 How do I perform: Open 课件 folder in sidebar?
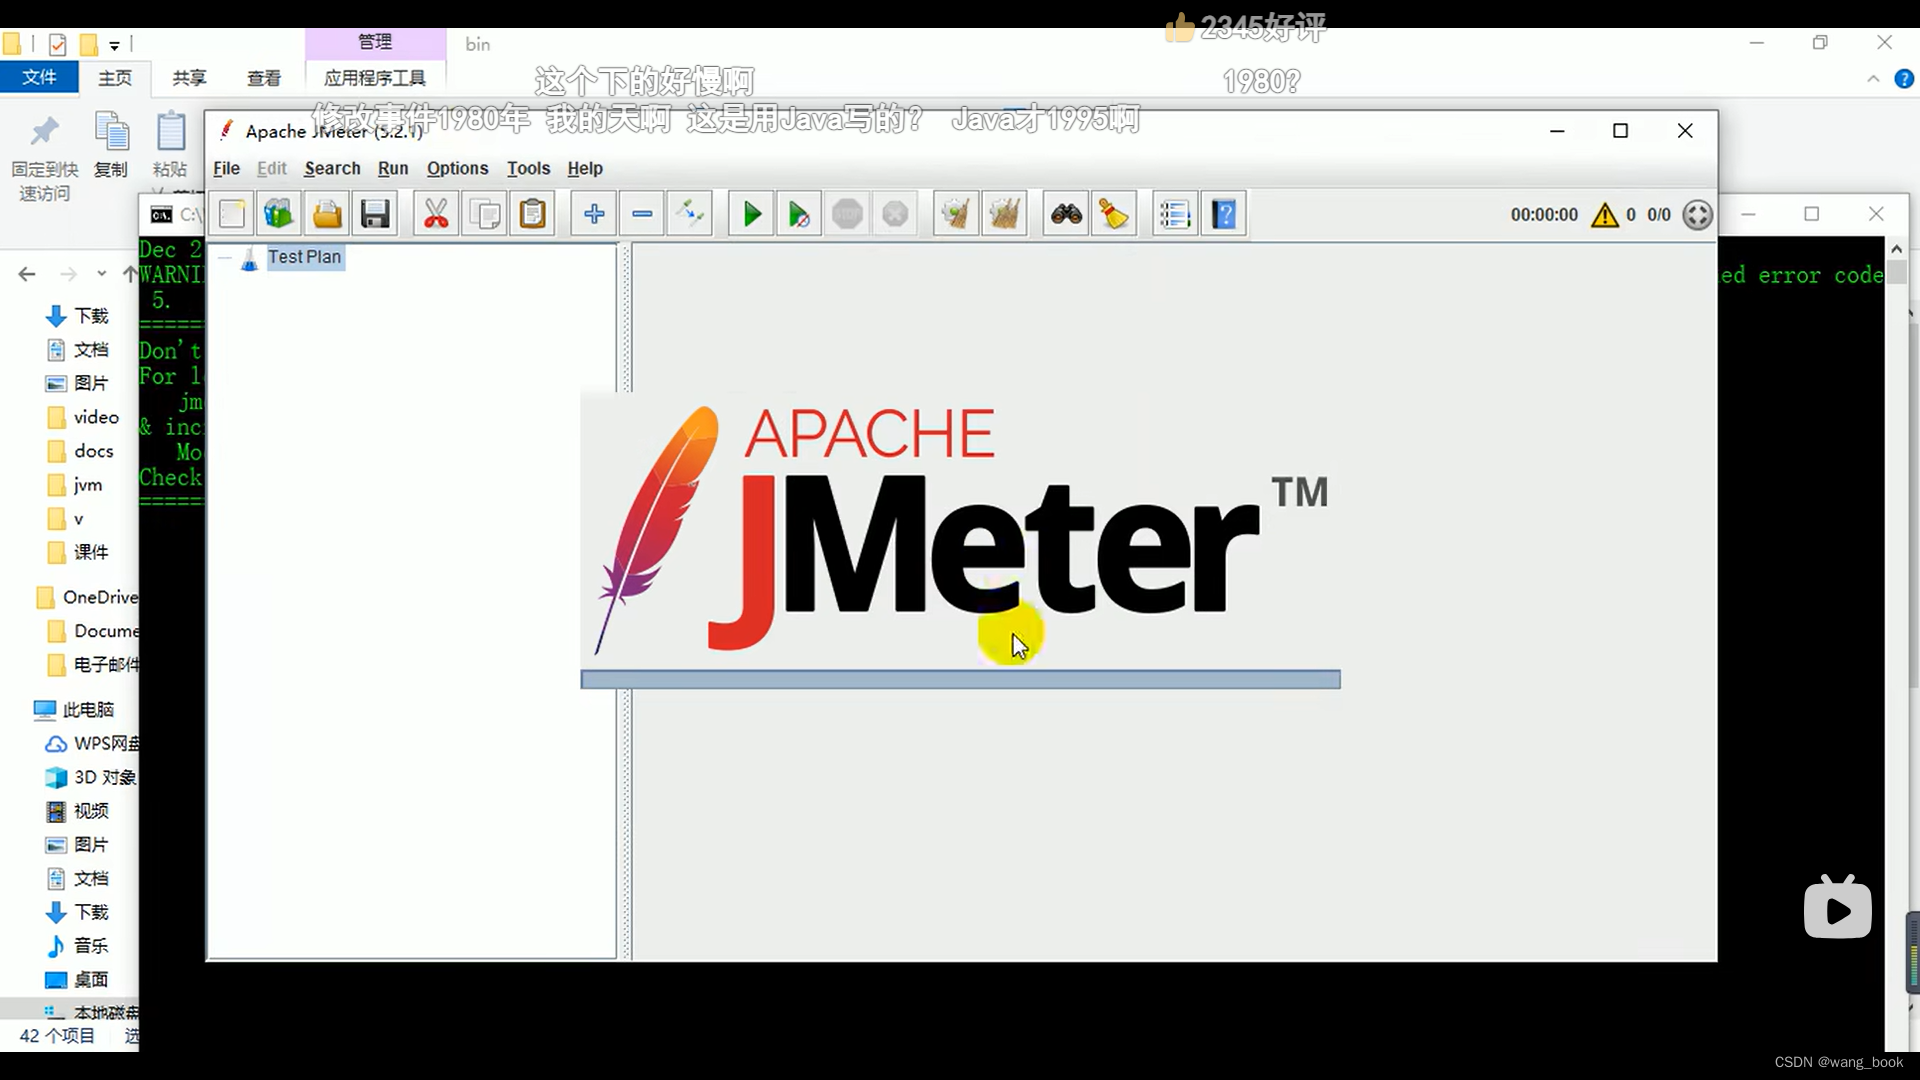point(78,552)
